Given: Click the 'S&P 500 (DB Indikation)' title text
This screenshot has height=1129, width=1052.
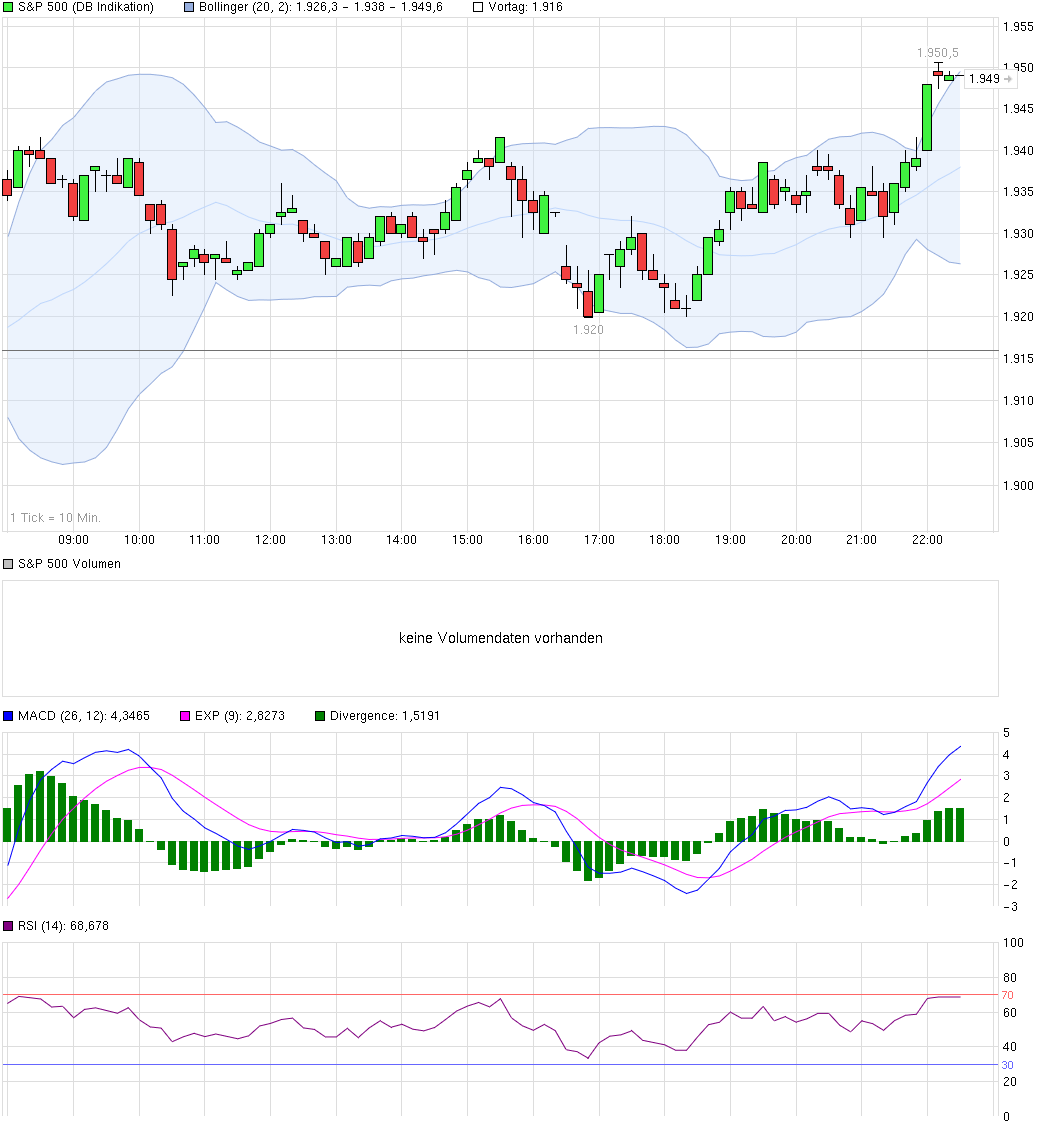Looking at the screenshot, I should point(86,7).
